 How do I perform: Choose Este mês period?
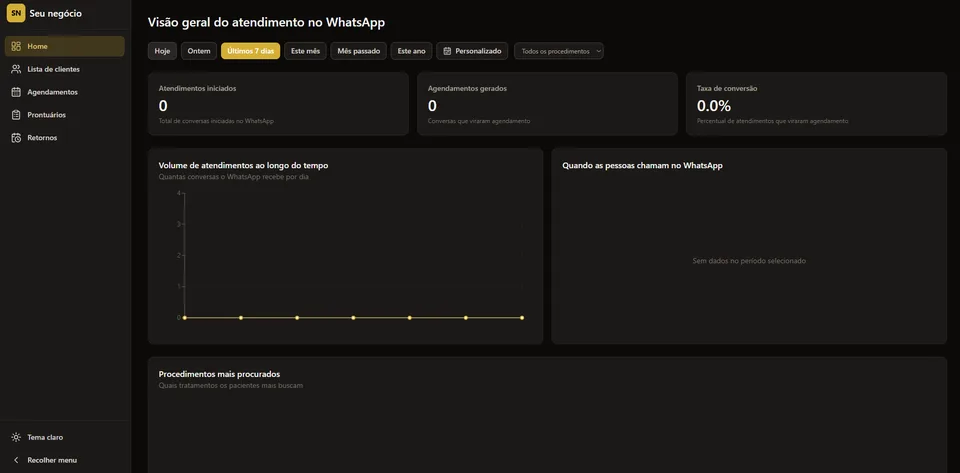pos(306,51)
